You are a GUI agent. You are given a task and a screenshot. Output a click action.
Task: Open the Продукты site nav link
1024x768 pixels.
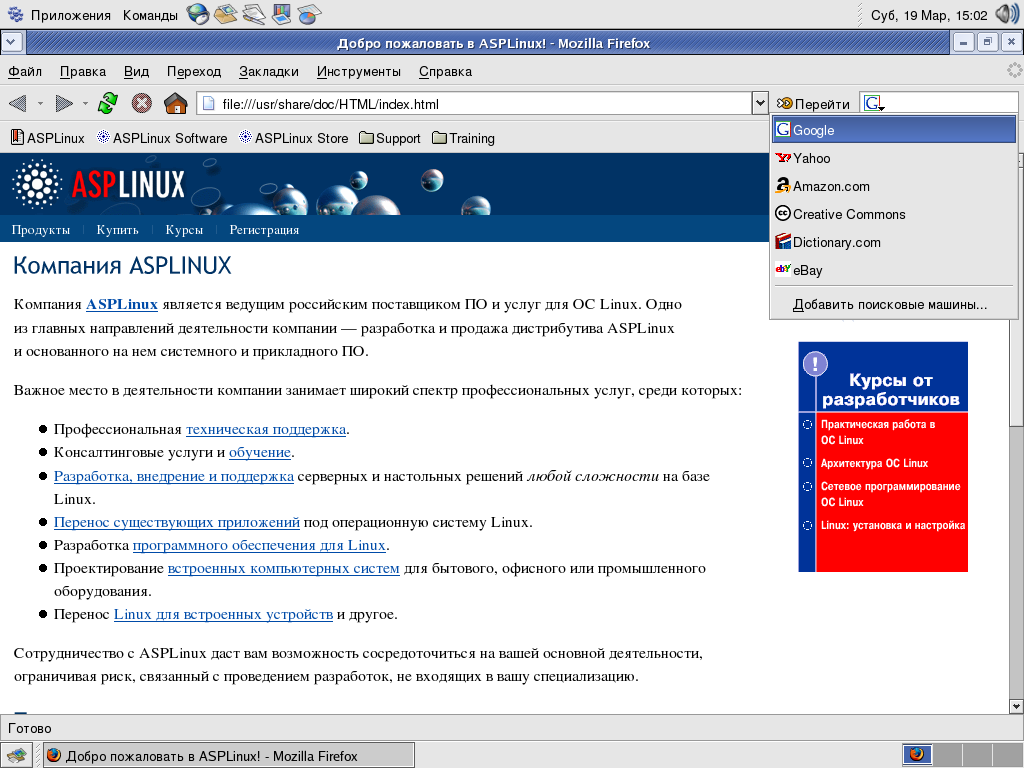(40, 230)
